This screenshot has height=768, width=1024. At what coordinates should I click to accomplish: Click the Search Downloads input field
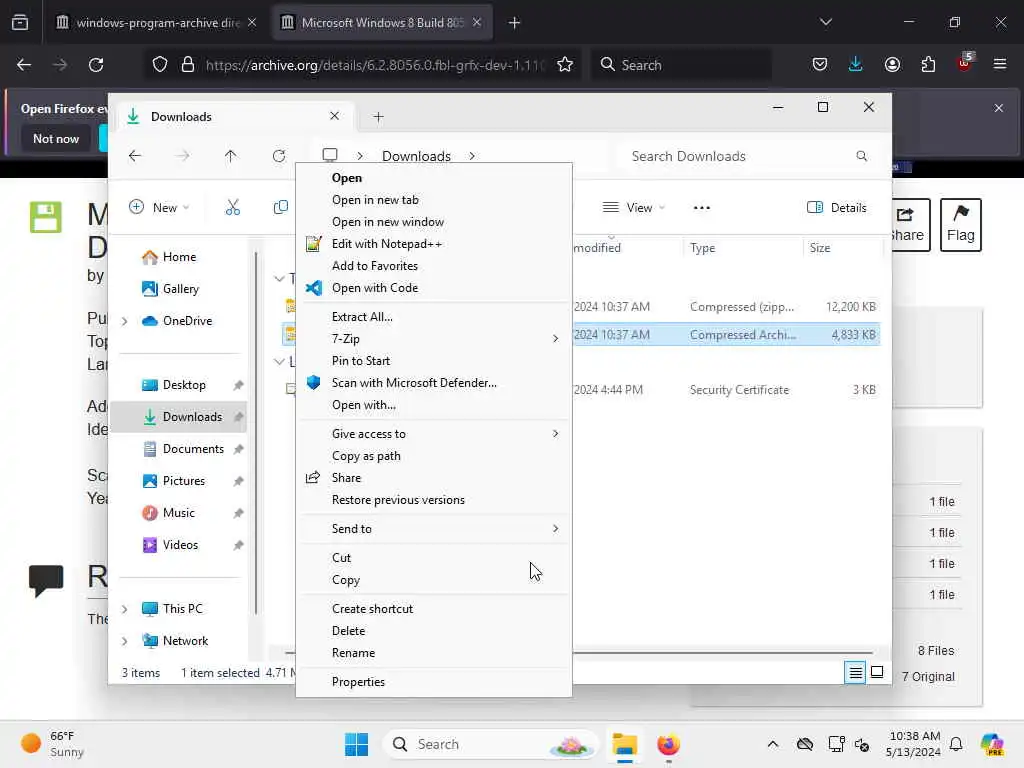[x=748, y=156]
